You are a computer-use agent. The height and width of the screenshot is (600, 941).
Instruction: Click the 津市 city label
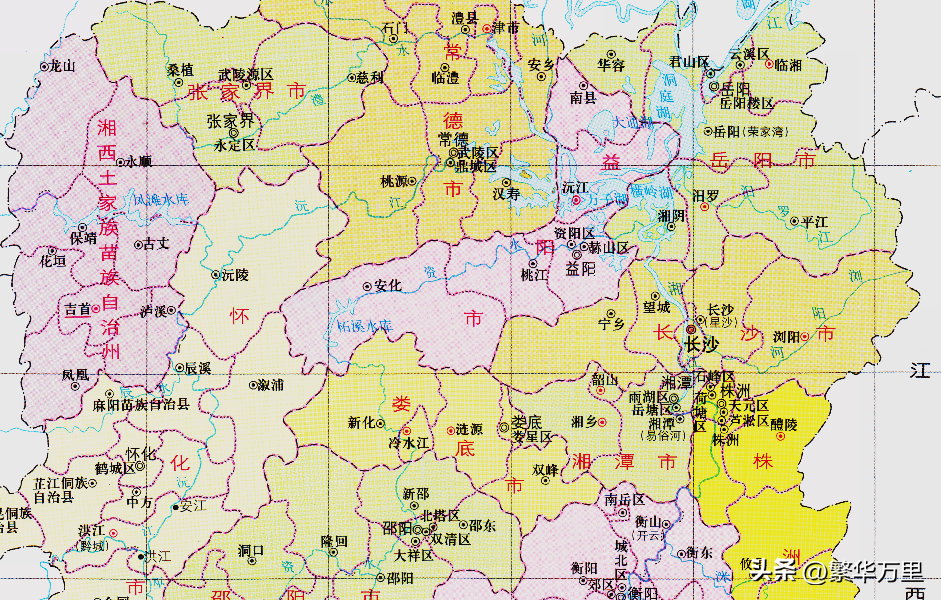pos(505,28)
